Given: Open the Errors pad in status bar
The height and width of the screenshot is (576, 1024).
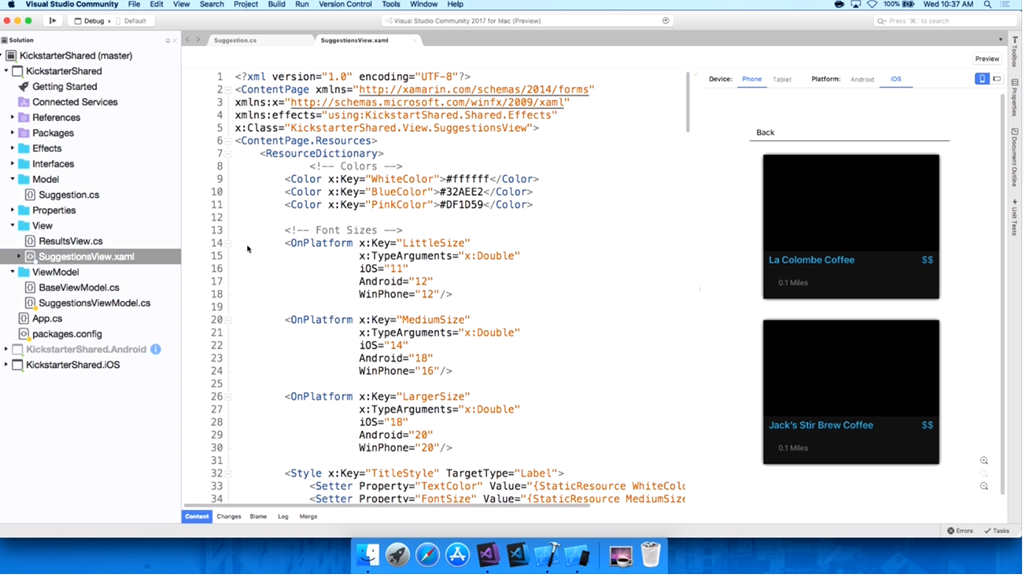Looking at the screenshot, I should [960, 531].
